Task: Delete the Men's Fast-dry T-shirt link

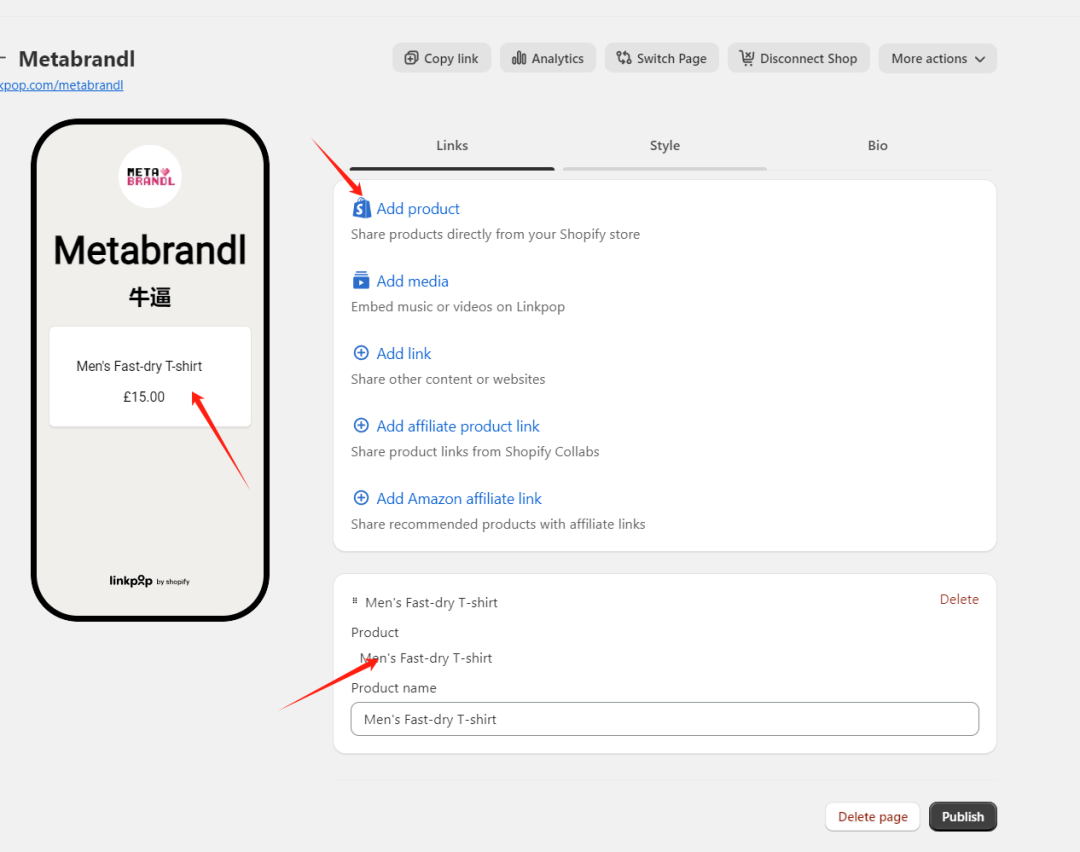Action: (x=959, y=599)
